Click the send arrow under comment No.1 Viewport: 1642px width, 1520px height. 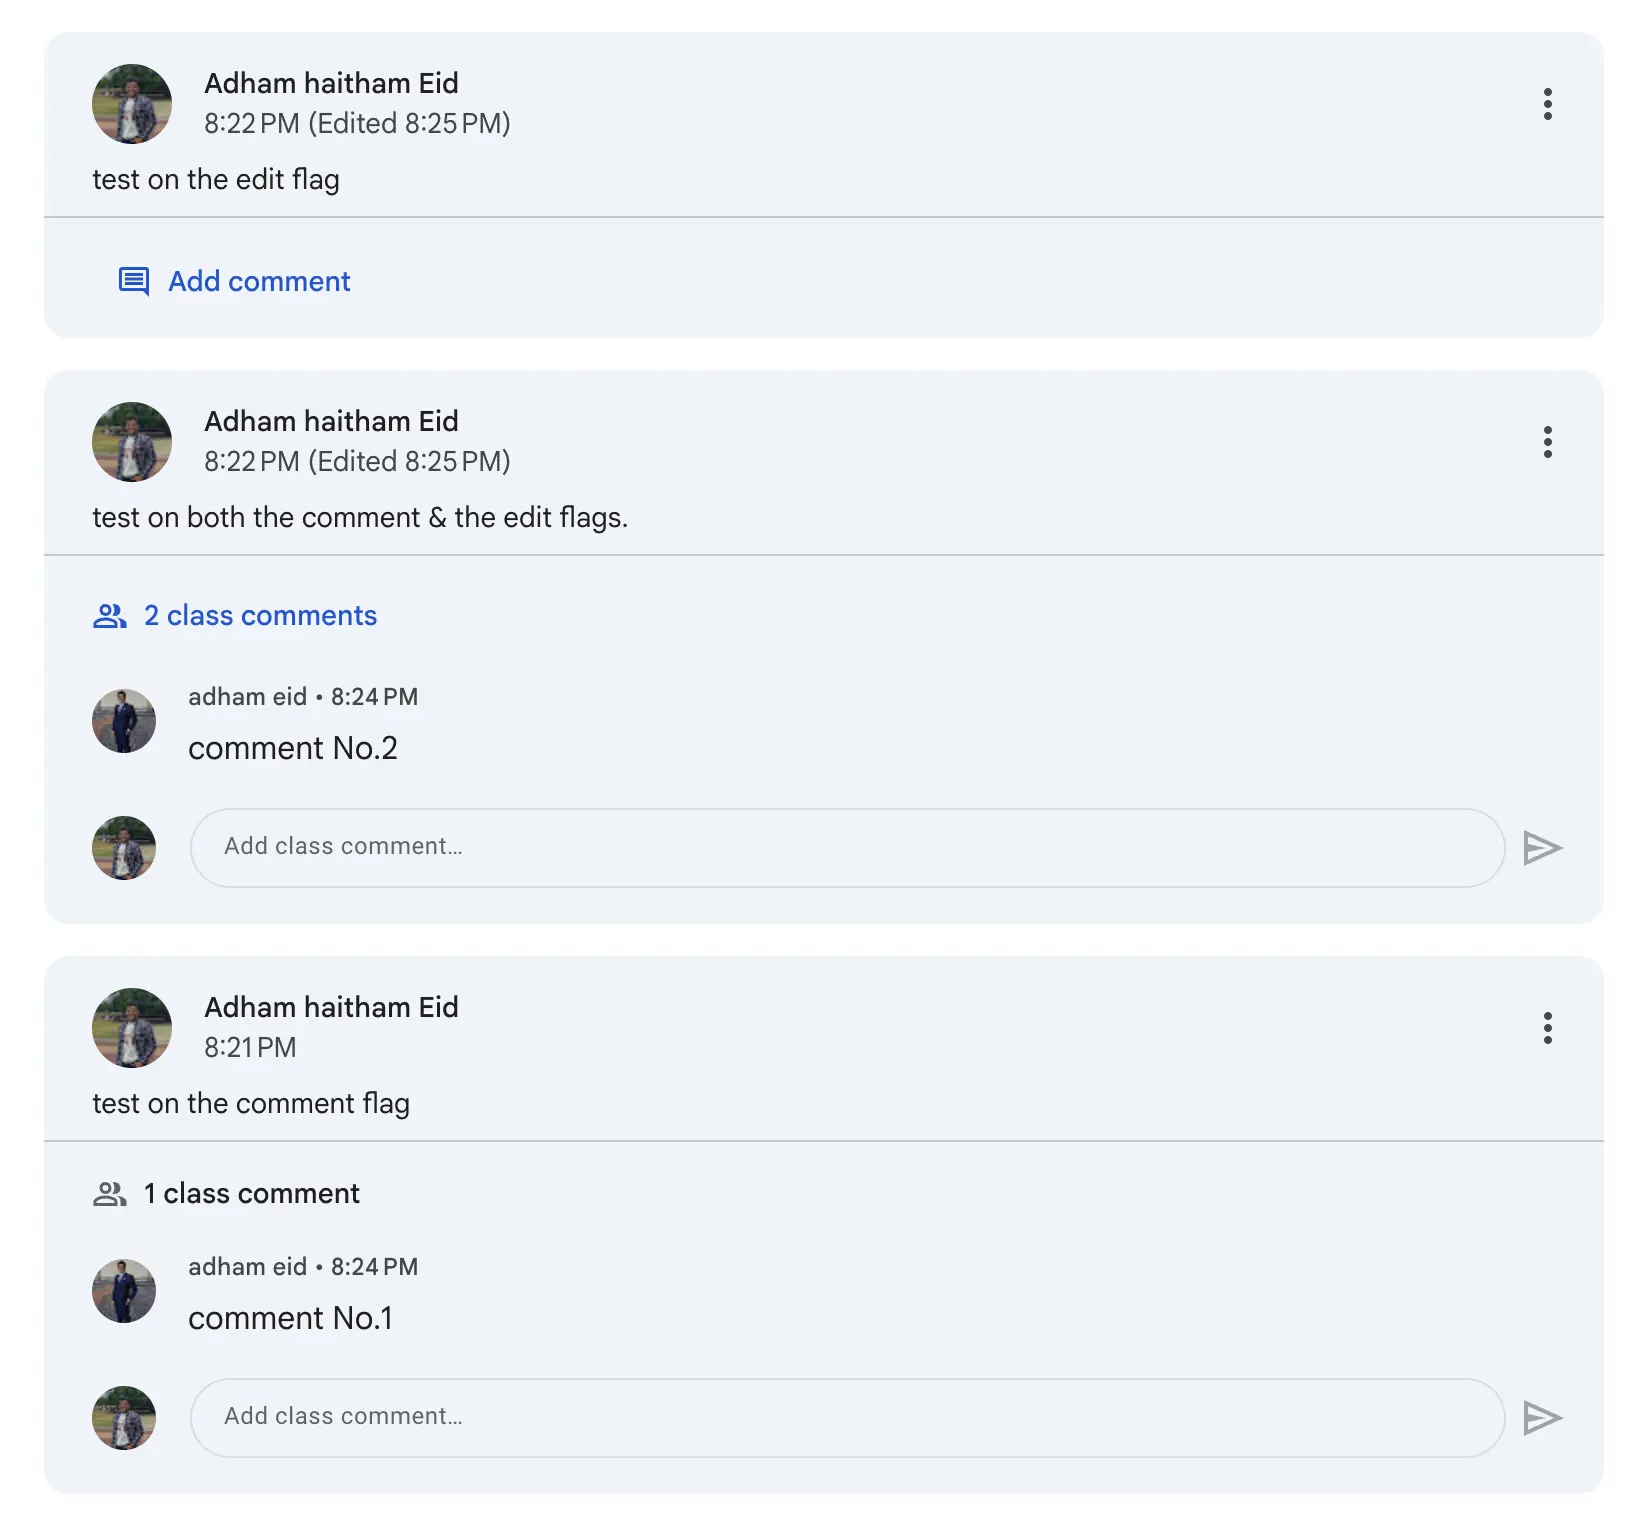pos(1543,1417)
